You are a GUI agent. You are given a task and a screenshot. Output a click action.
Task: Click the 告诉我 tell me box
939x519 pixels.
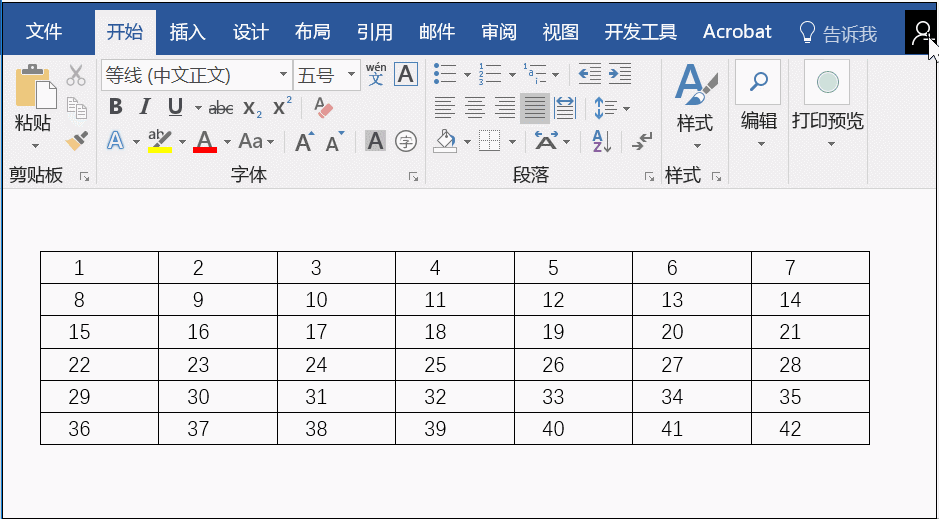tap(838, 34)
